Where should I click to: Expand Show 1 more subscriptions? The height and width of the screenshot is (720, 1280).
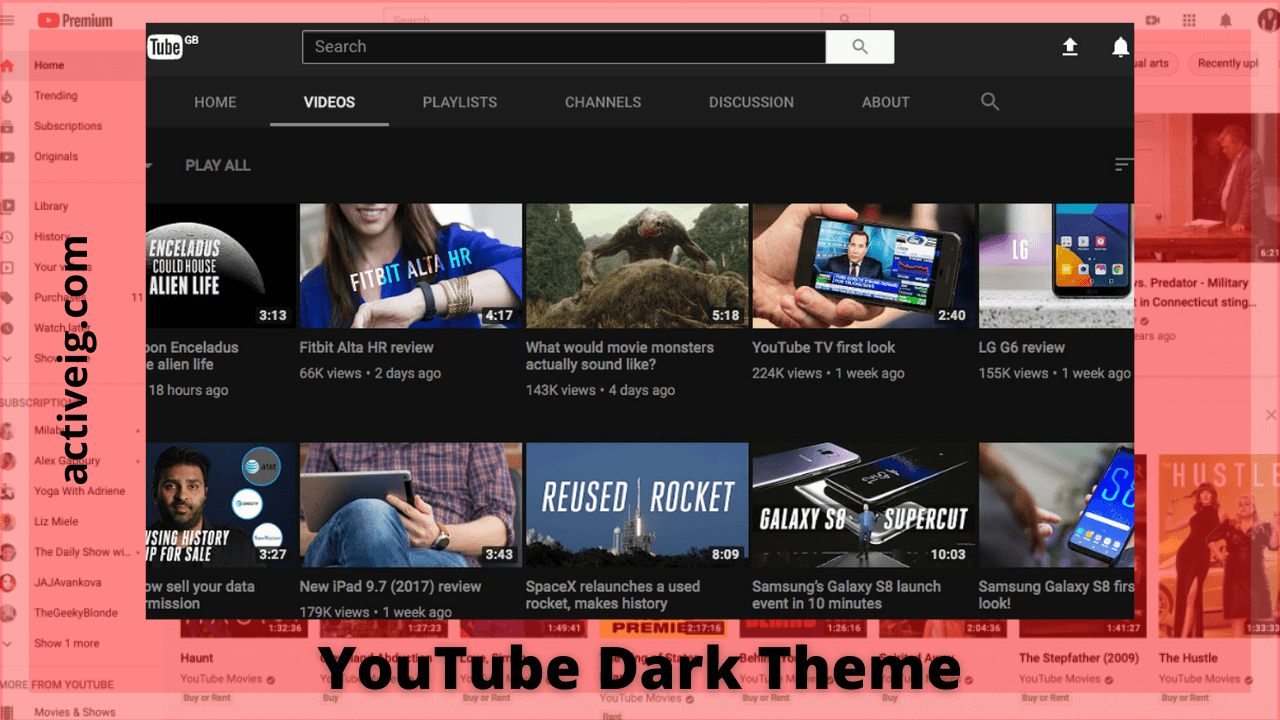tap(67, 643)
